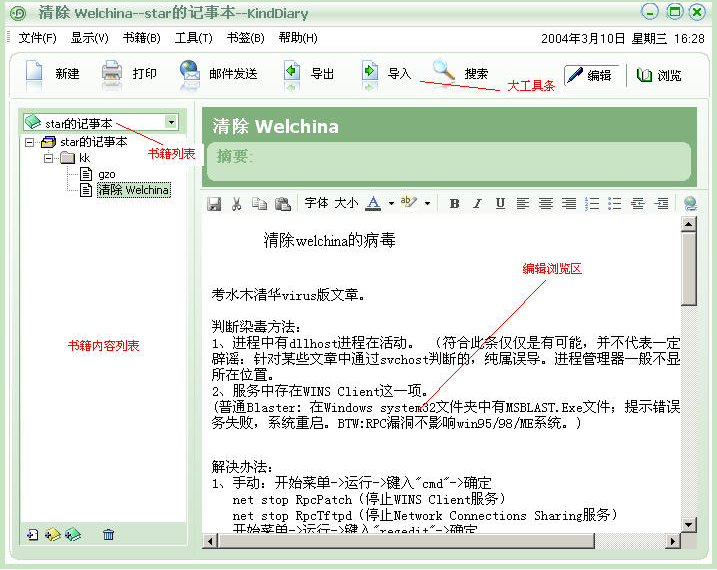Click the horizontal scrollbar left arrow

point(210,541)
